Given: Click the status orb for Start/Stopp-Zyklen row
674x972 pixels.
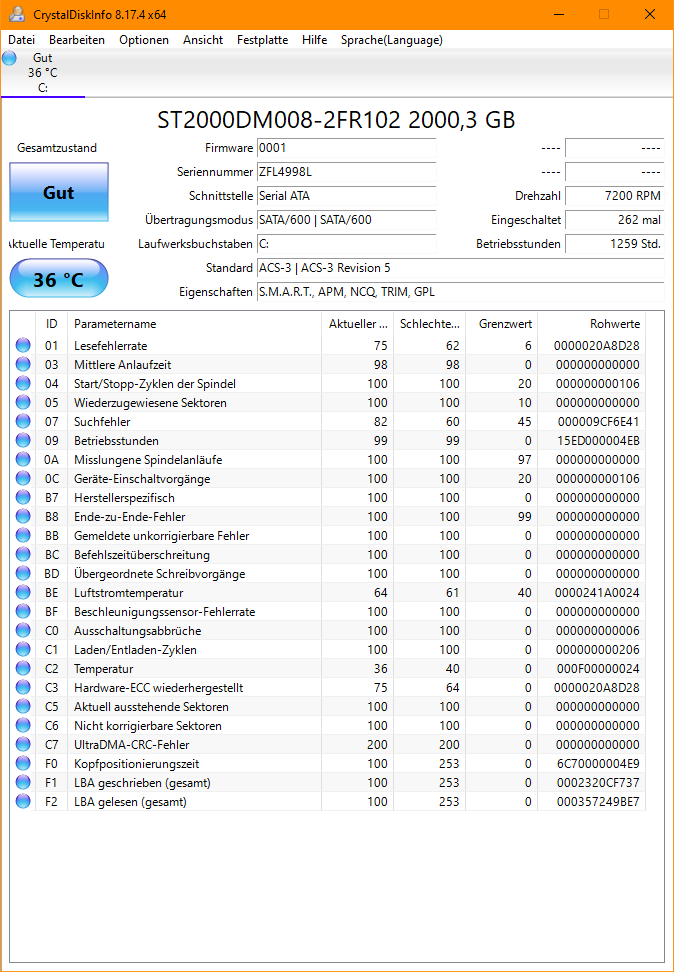Looking at the screenshot, I should (23, 384).
